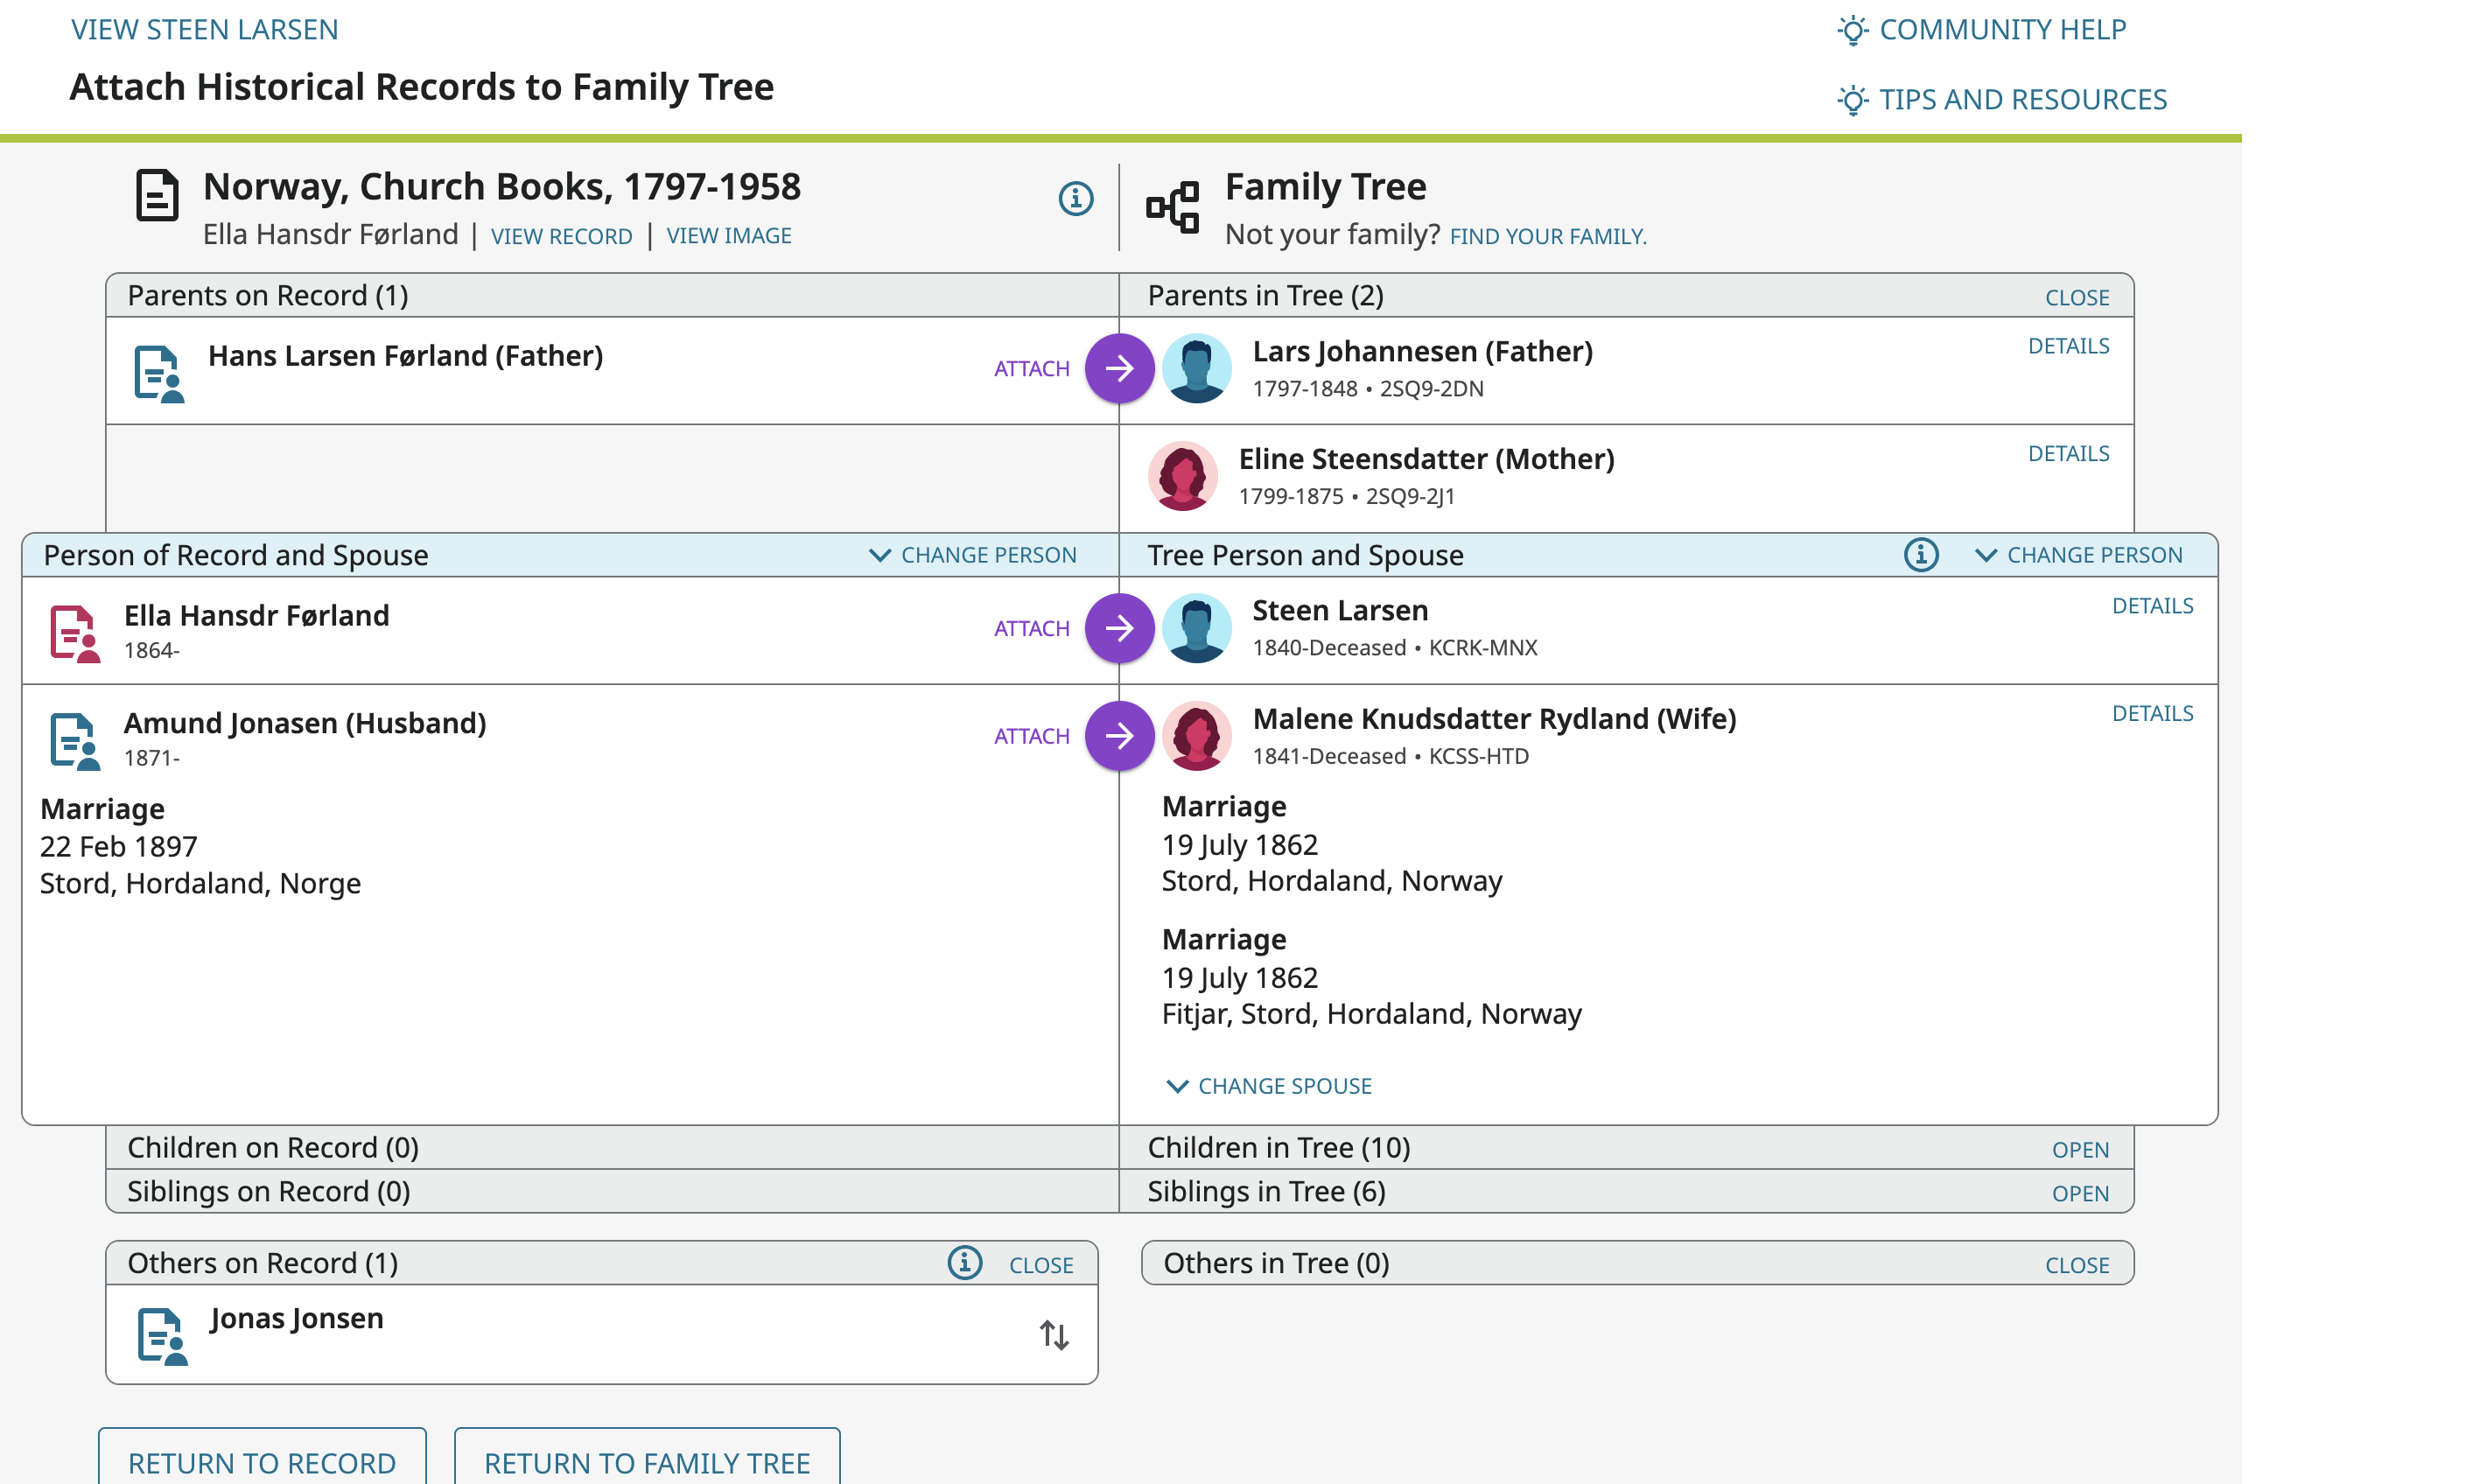Click move arrows icon for Jonas Jonsen
The width and height of the screenshot is (2487, 1484).
pyautogui.click(x=1054, y=1335)
